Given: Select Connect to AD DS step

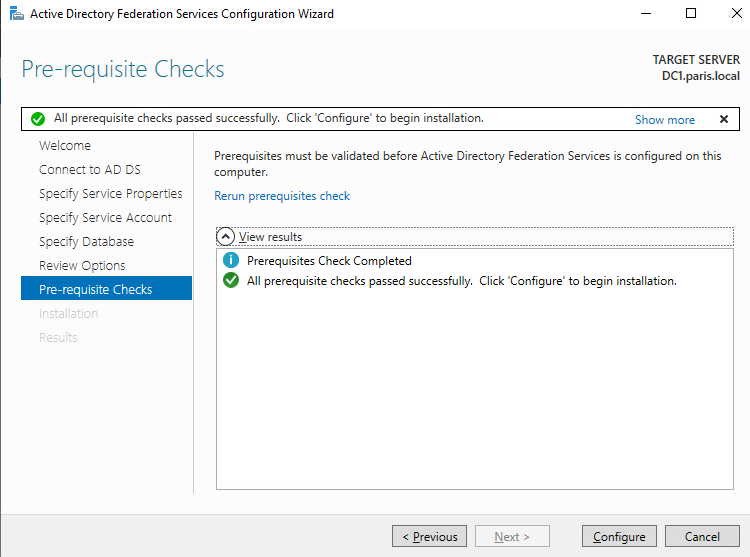Looking at the screenshot, I should point(89,169).
